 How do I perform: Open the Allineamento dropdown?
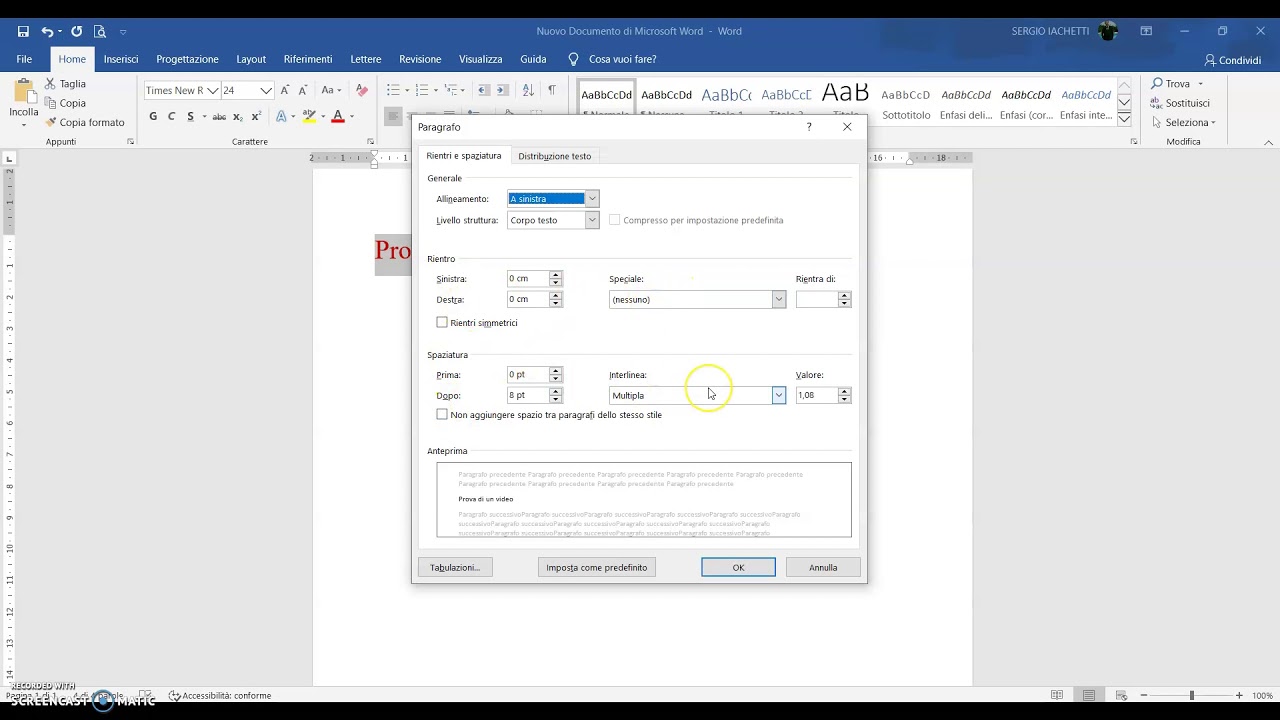(592, 199)
